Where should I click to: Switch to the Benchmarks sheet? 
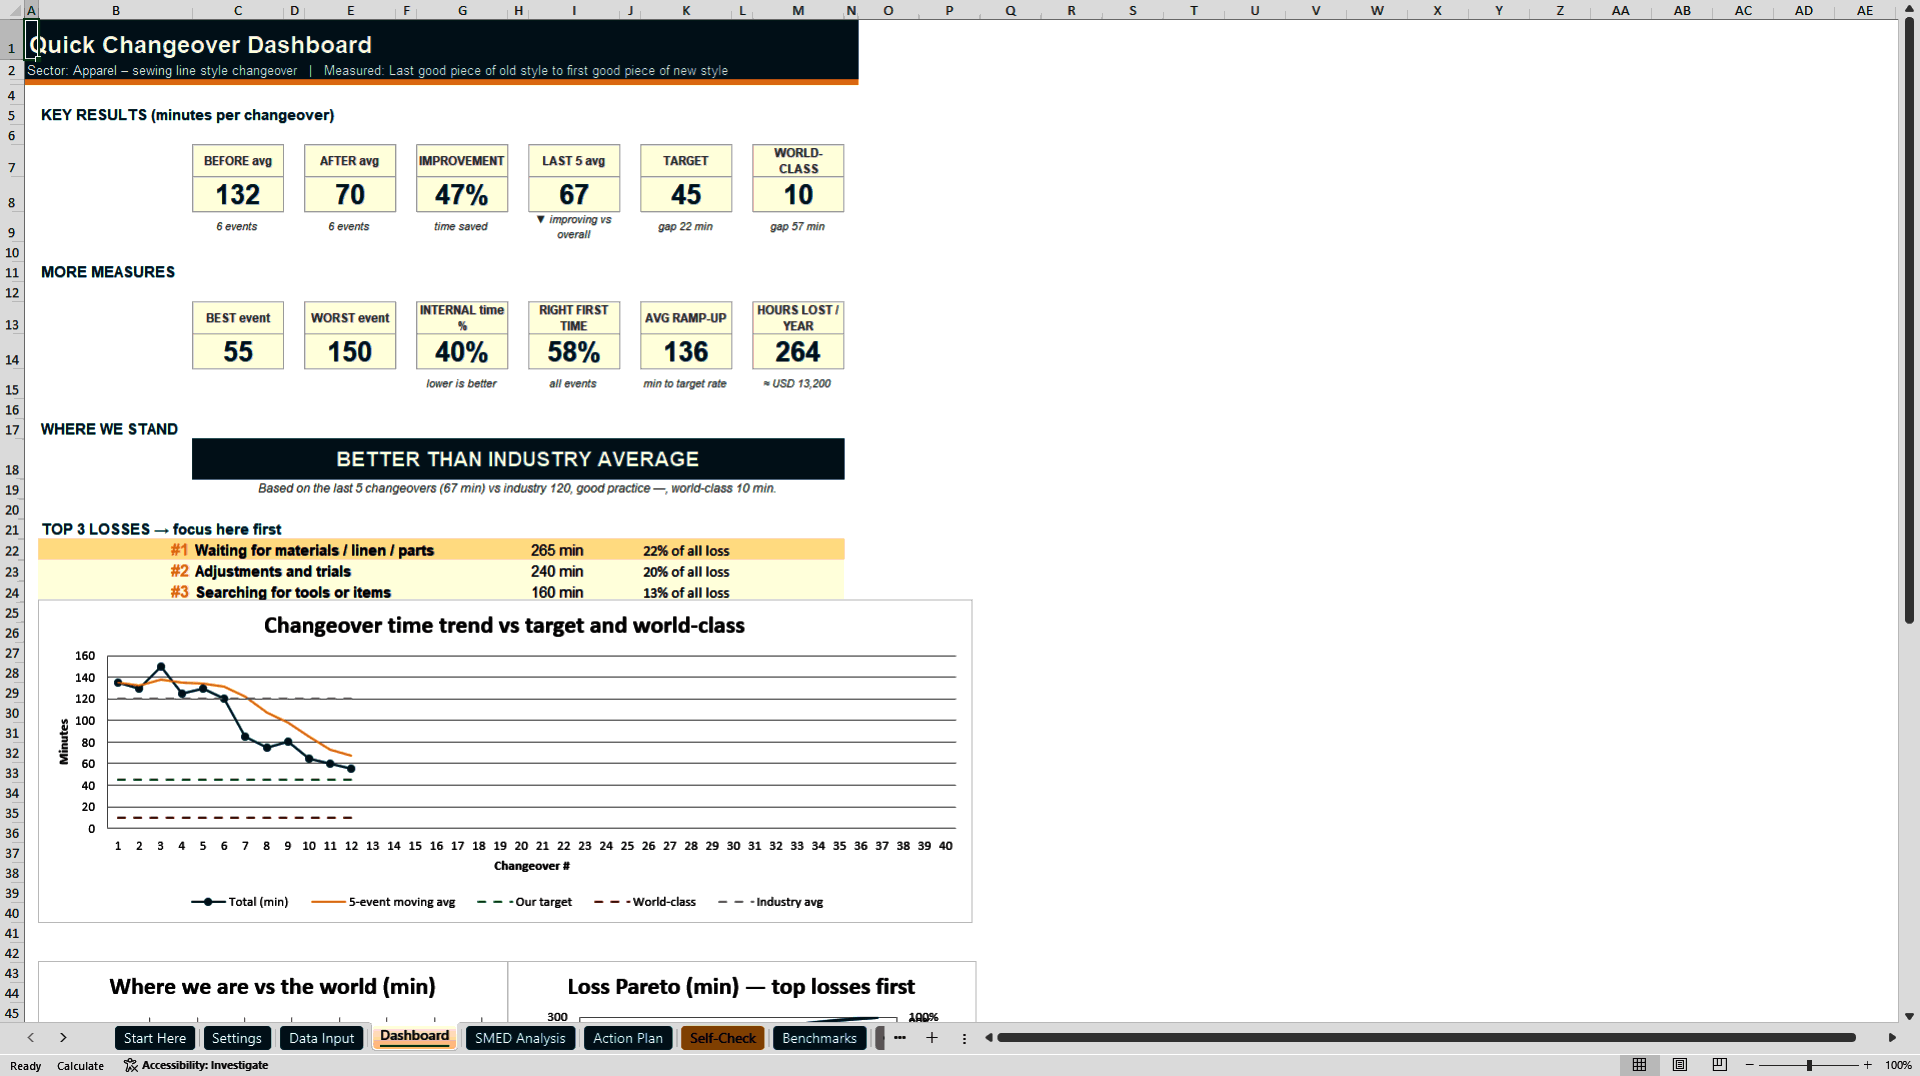coord(820,1038)
